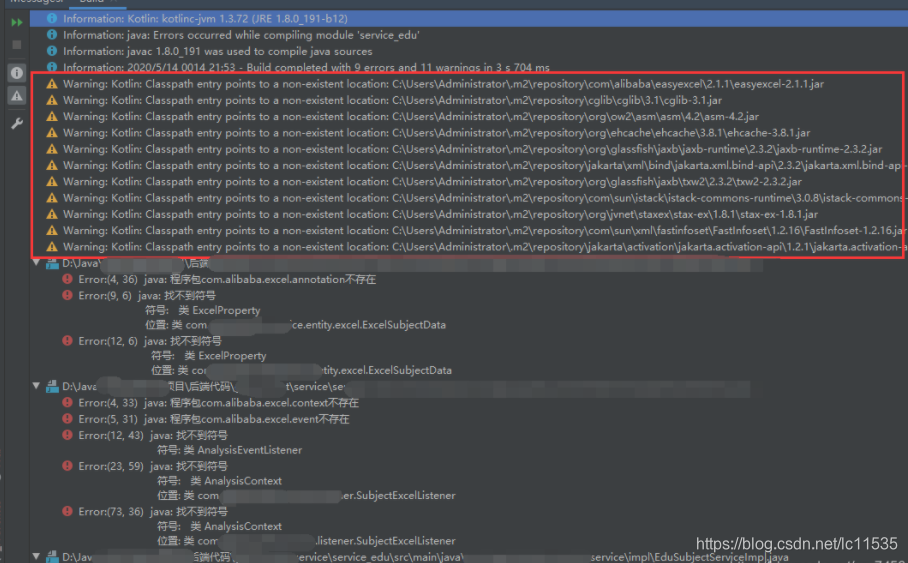
Task: Toggle the show information messages icon
Action: pos(17,73)
